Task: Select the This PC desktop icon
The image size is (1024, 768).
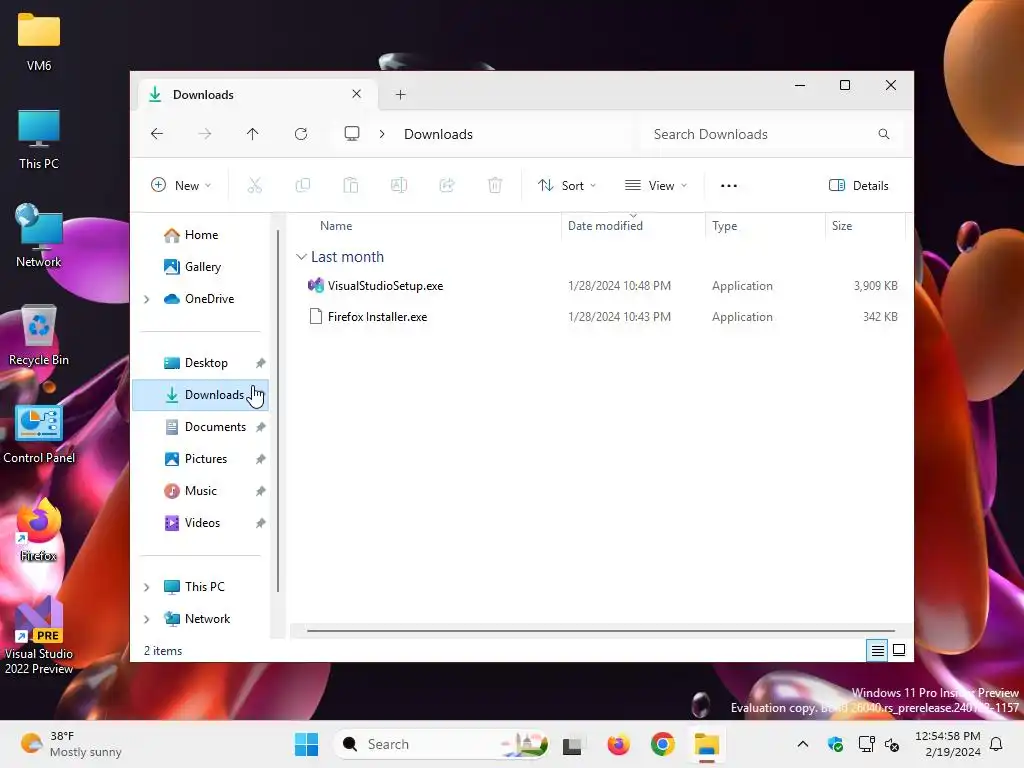Action: (x=39, y=140)
